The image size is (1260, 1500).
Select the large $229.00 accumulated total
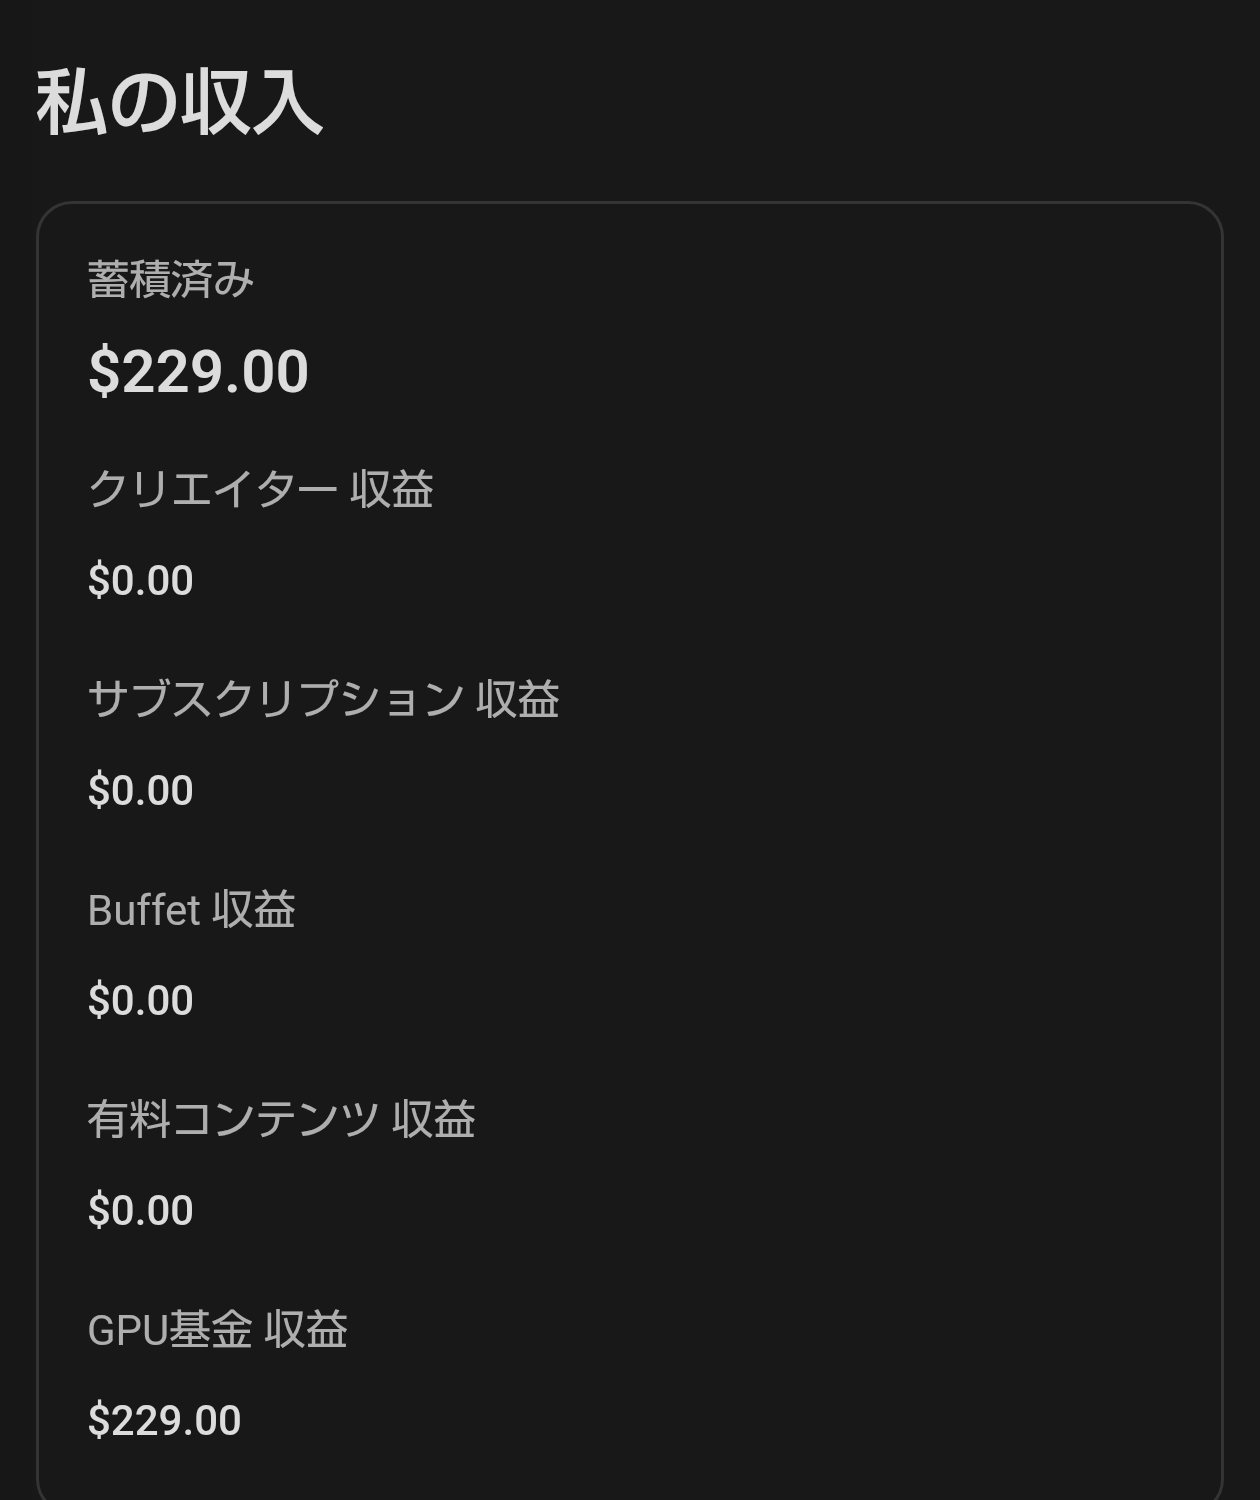coord(198,372)
